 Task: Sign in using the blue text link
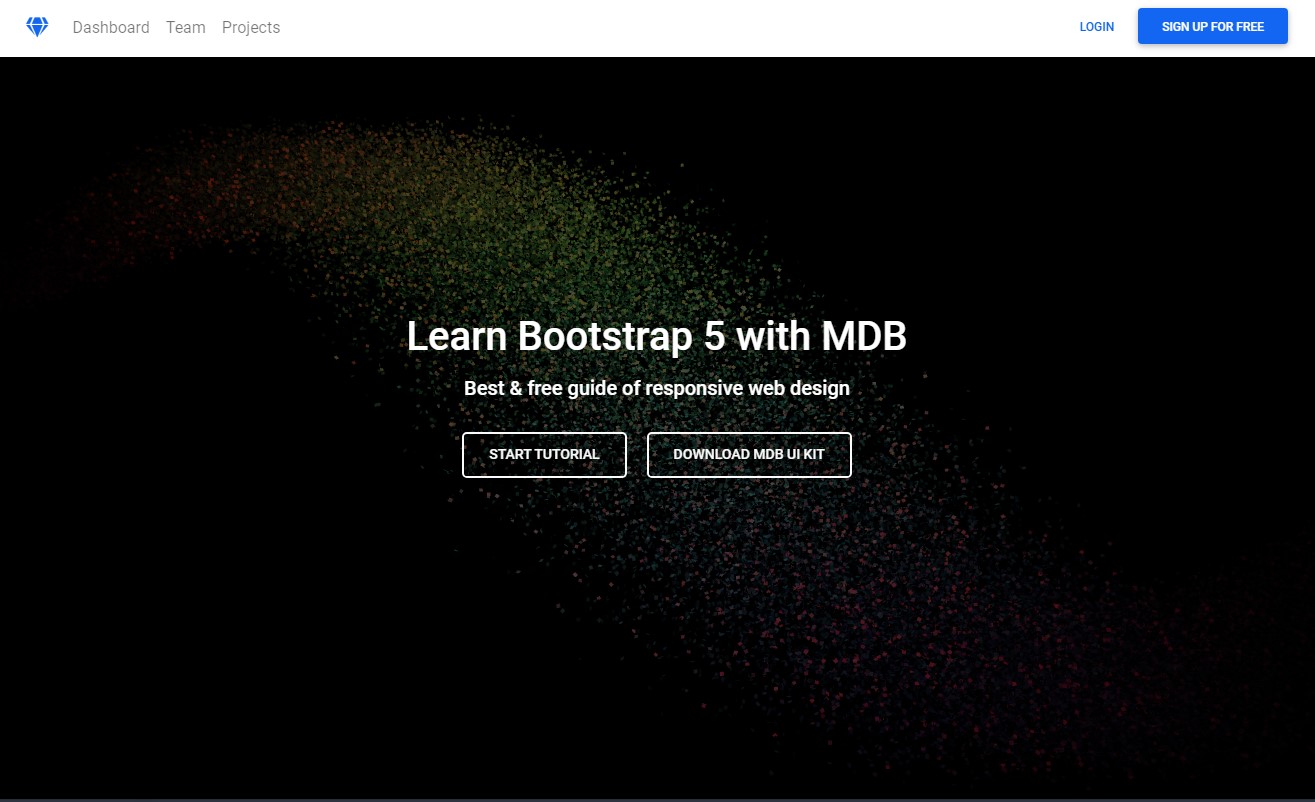pyautogui.click(x=1096, y=27)
